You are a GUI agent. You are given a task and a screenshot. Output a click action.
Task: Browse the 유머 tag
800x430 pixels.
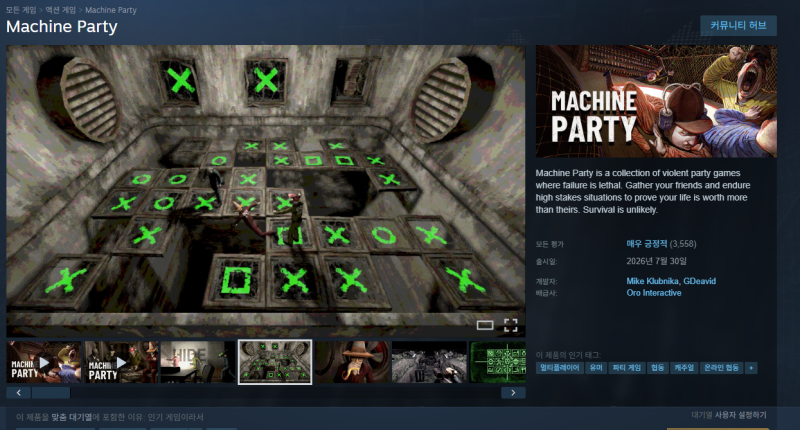tap(595, 368)
